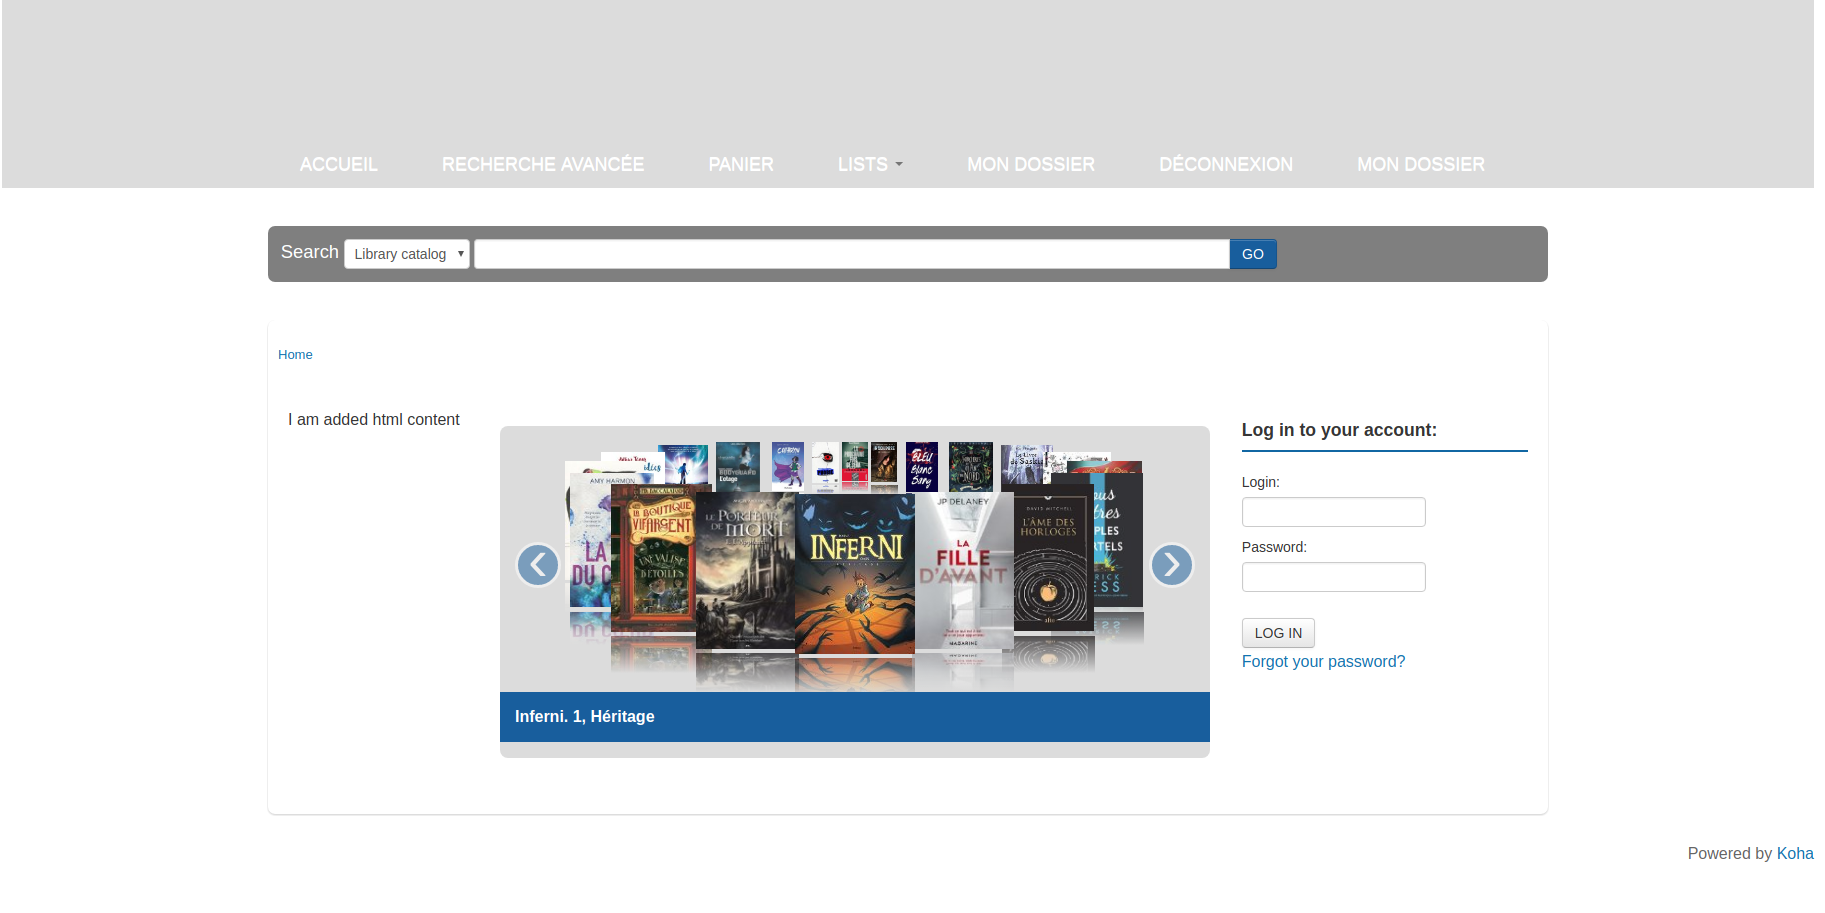This screenshot has width=1825, height=913.
Task: Open Recherche Avancée
Action: point(543,164)
